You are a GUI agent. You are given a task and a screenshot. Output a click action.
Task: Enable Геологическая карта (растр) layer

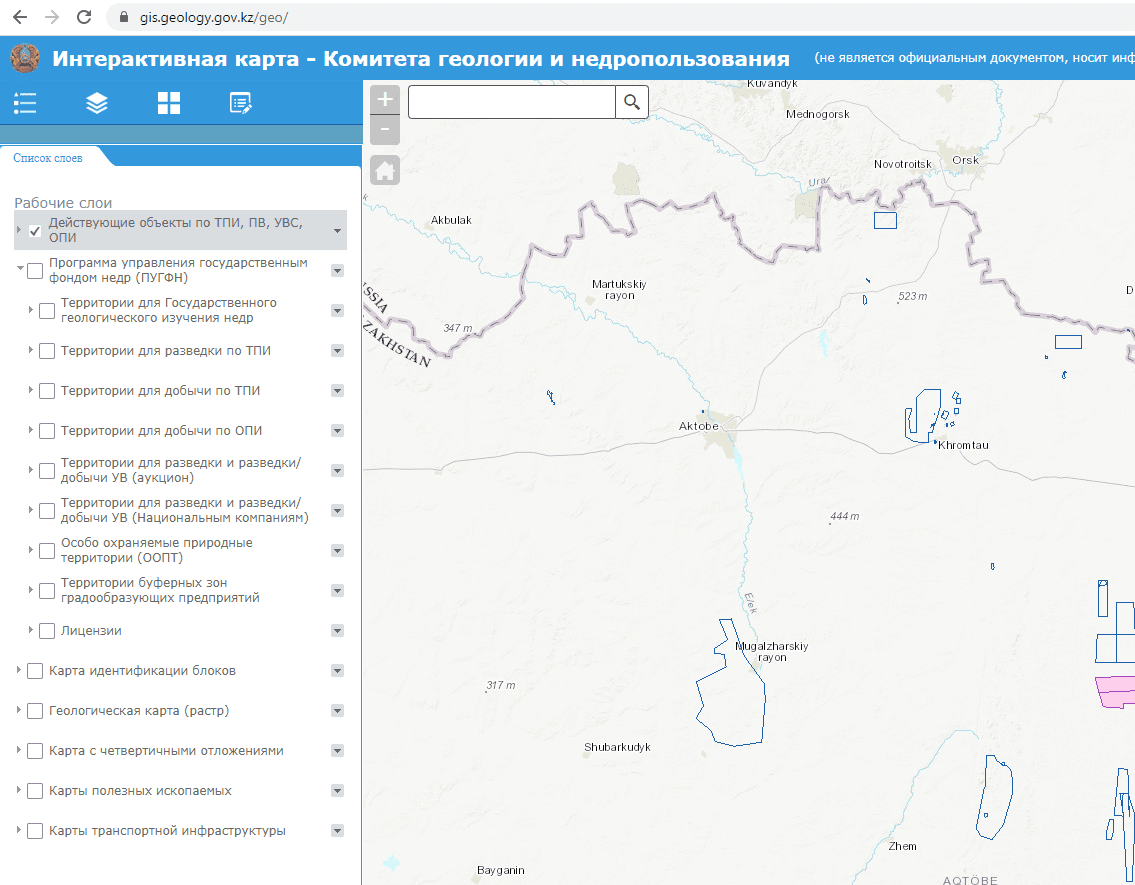pyautogui.click(x=35, y=711)
